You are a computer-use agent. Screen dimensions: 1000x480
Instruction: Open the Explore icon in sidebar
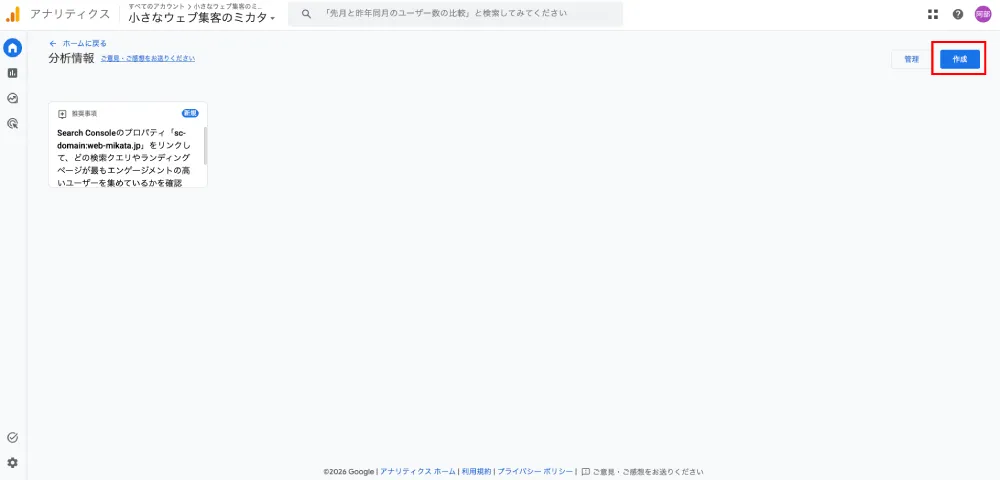pyautogui.click(x=13, y=98)
